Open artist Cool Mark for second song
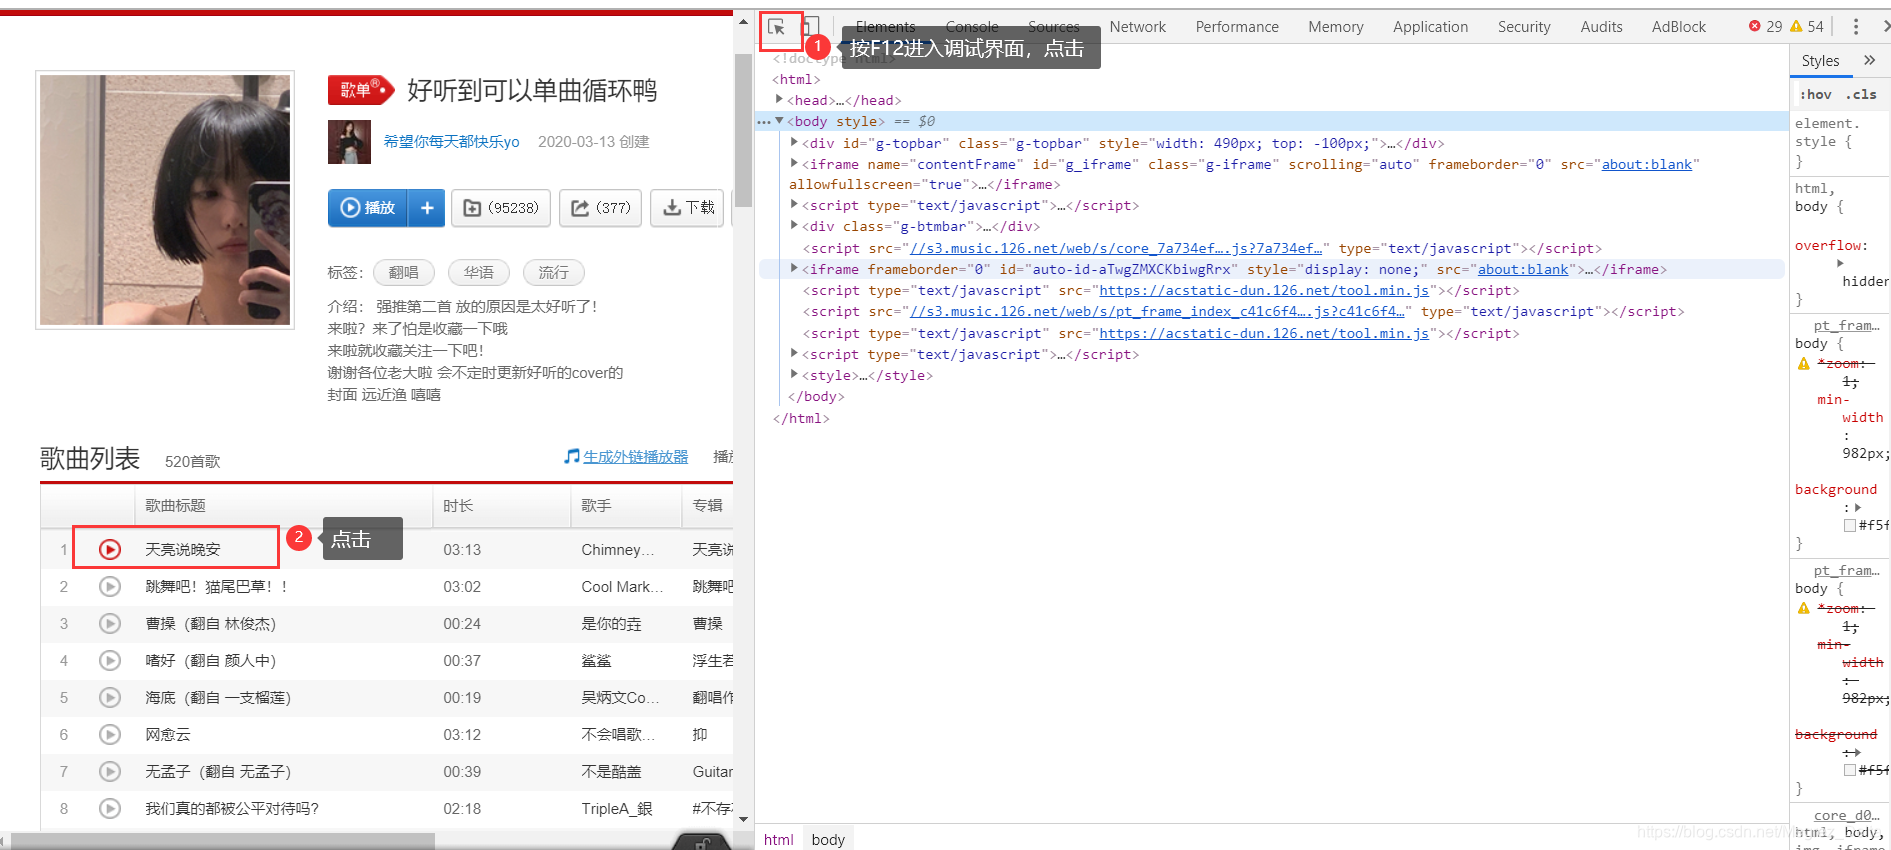This screenshot has height=850, width=1891. 622,586
